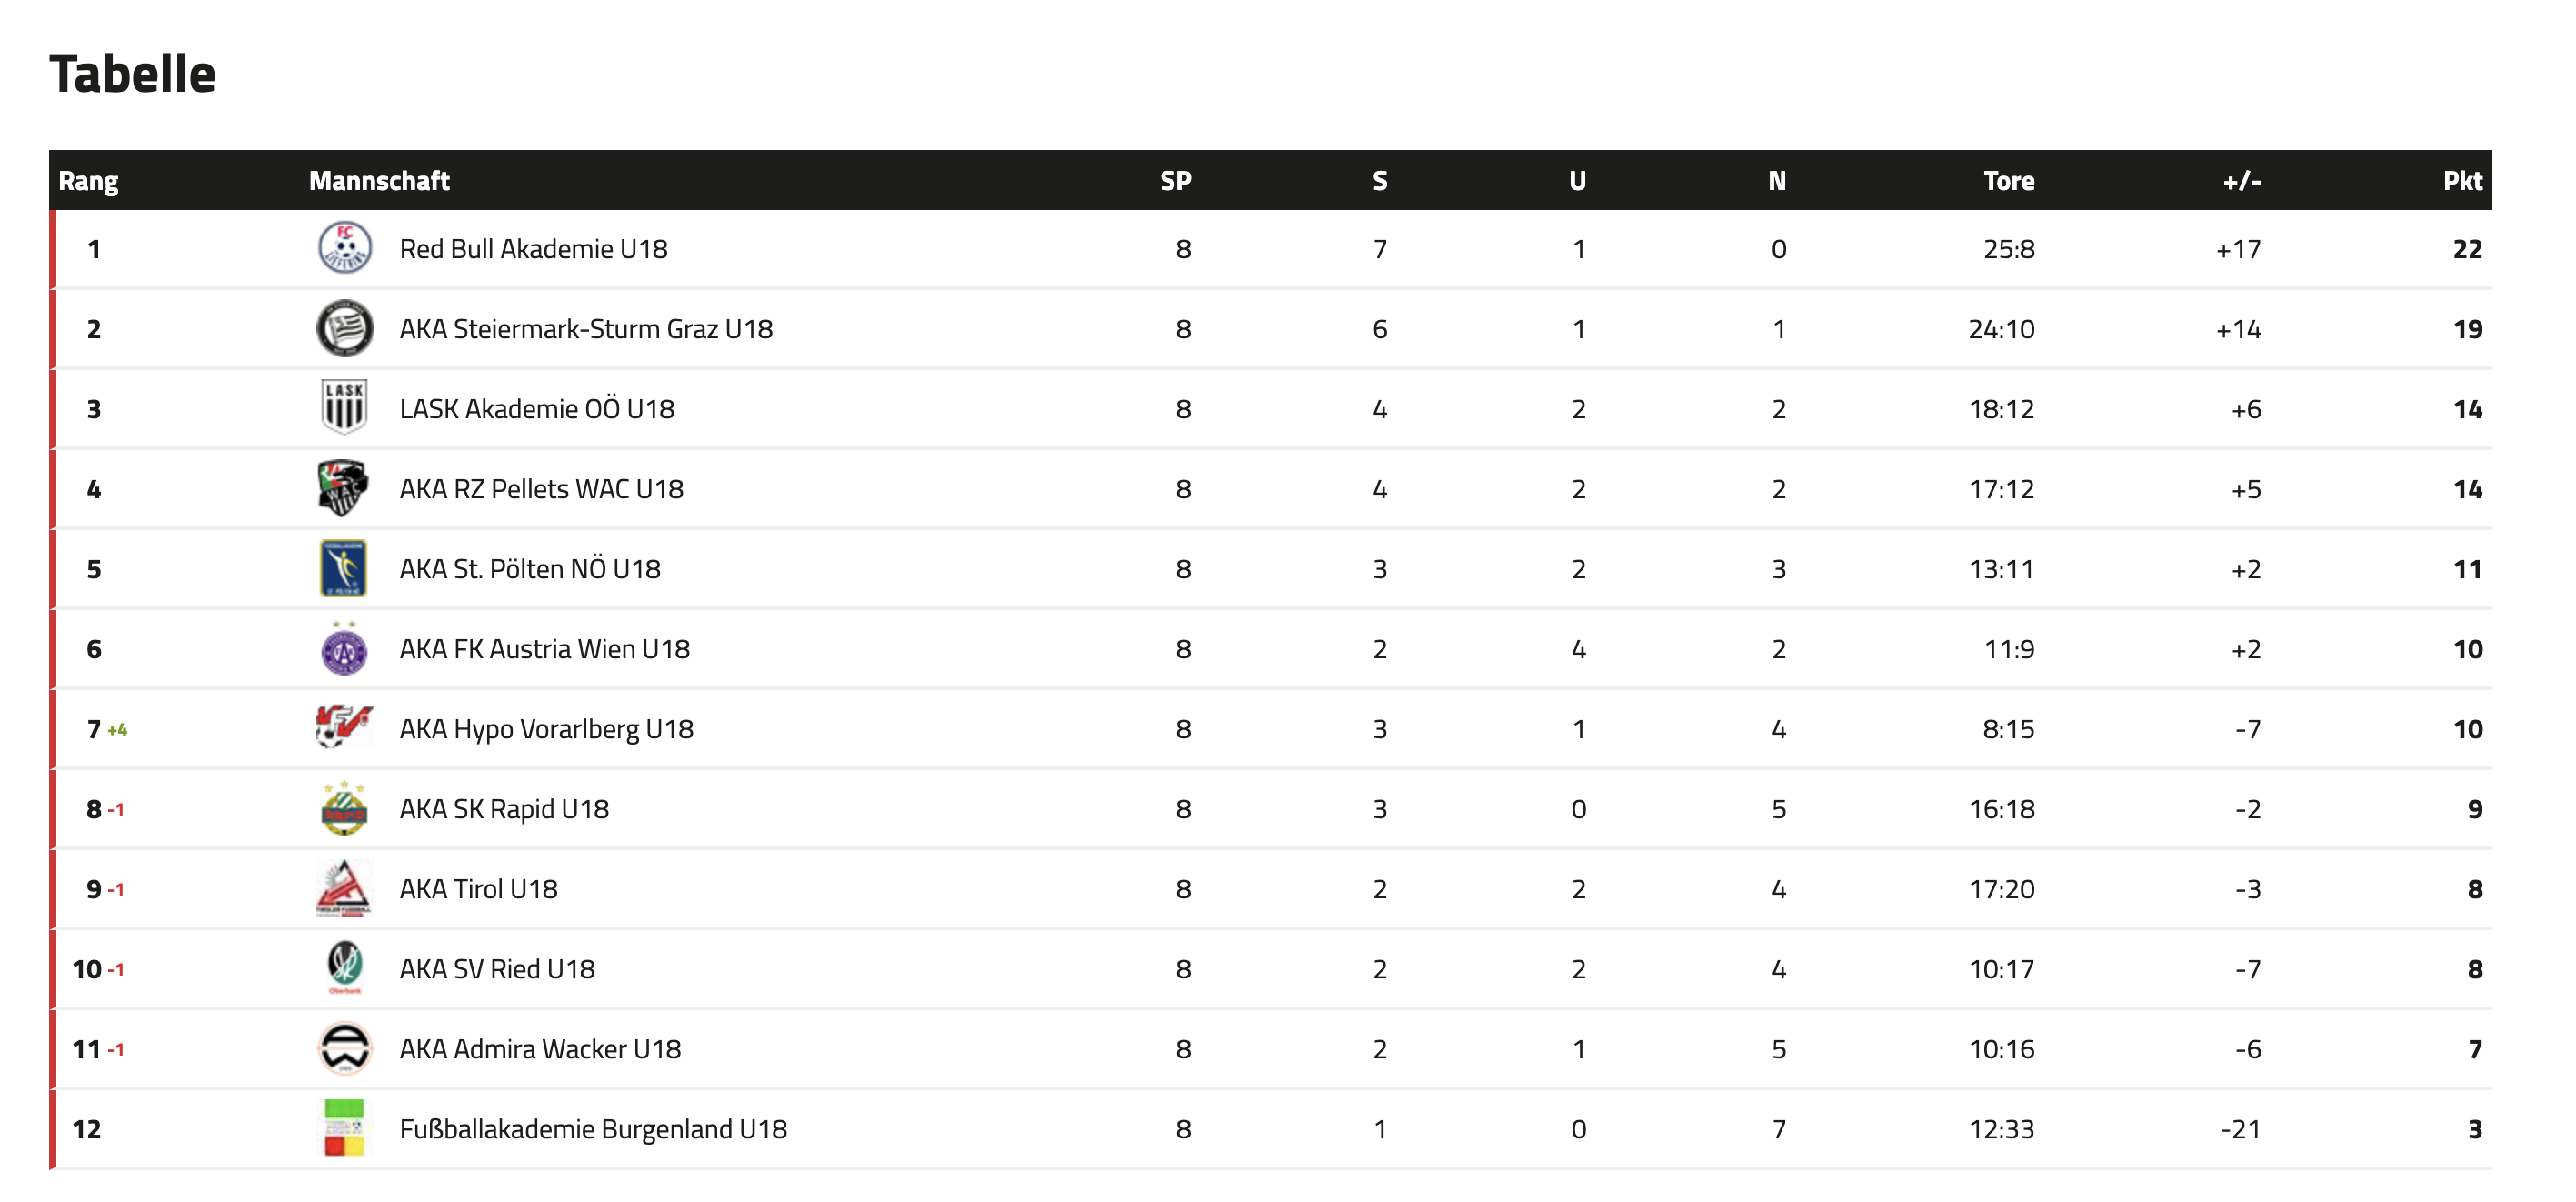The width and height of the screenshot is (2576, 1202).
Task: Click the Tore column header
Action: coord(2008,181)
